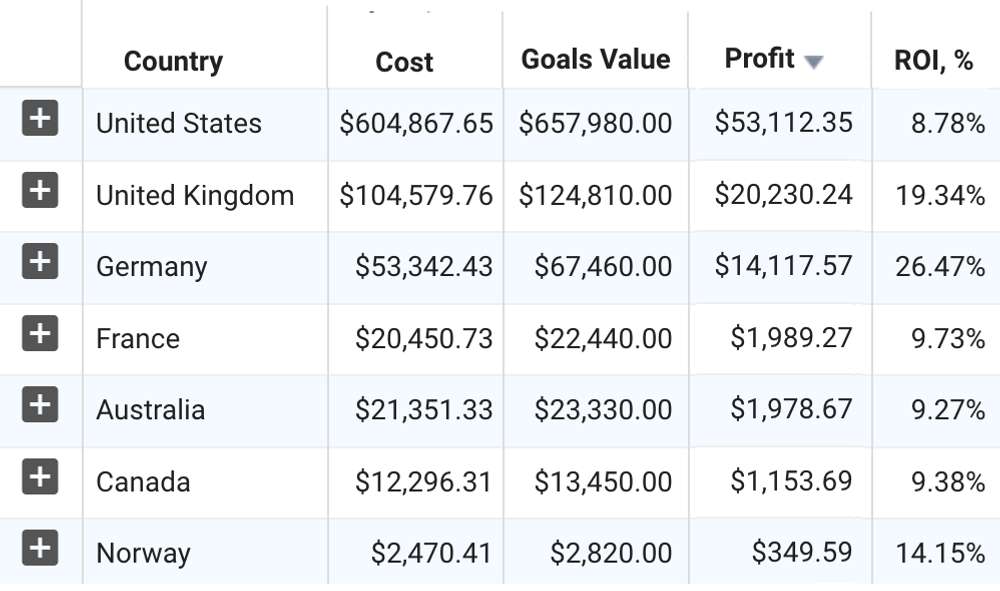Click the plus icon beside France
The image size is (1000, 591).
[x=40, y=333]
